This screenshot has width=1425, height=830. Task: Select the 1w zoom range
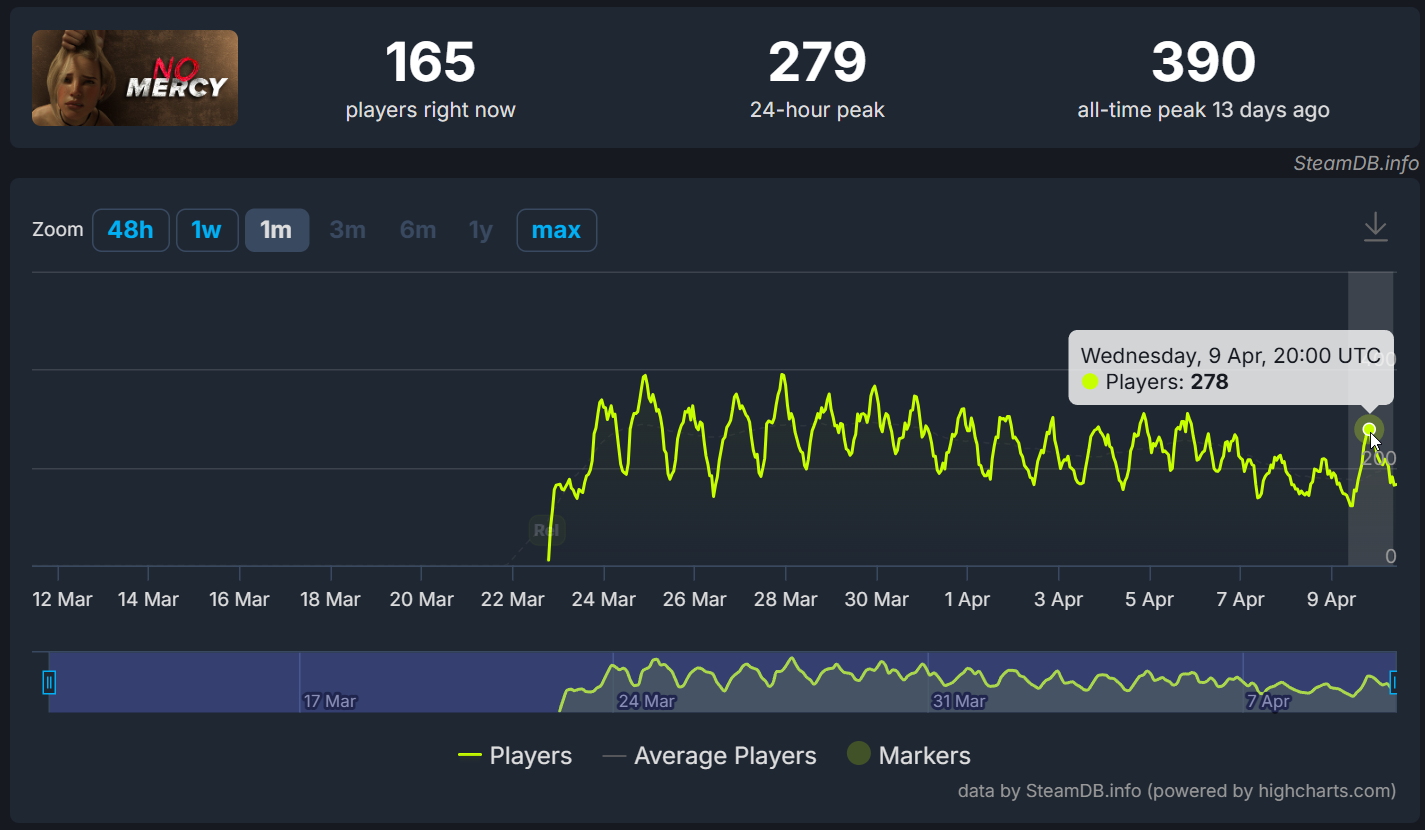[x=207, y=230]
